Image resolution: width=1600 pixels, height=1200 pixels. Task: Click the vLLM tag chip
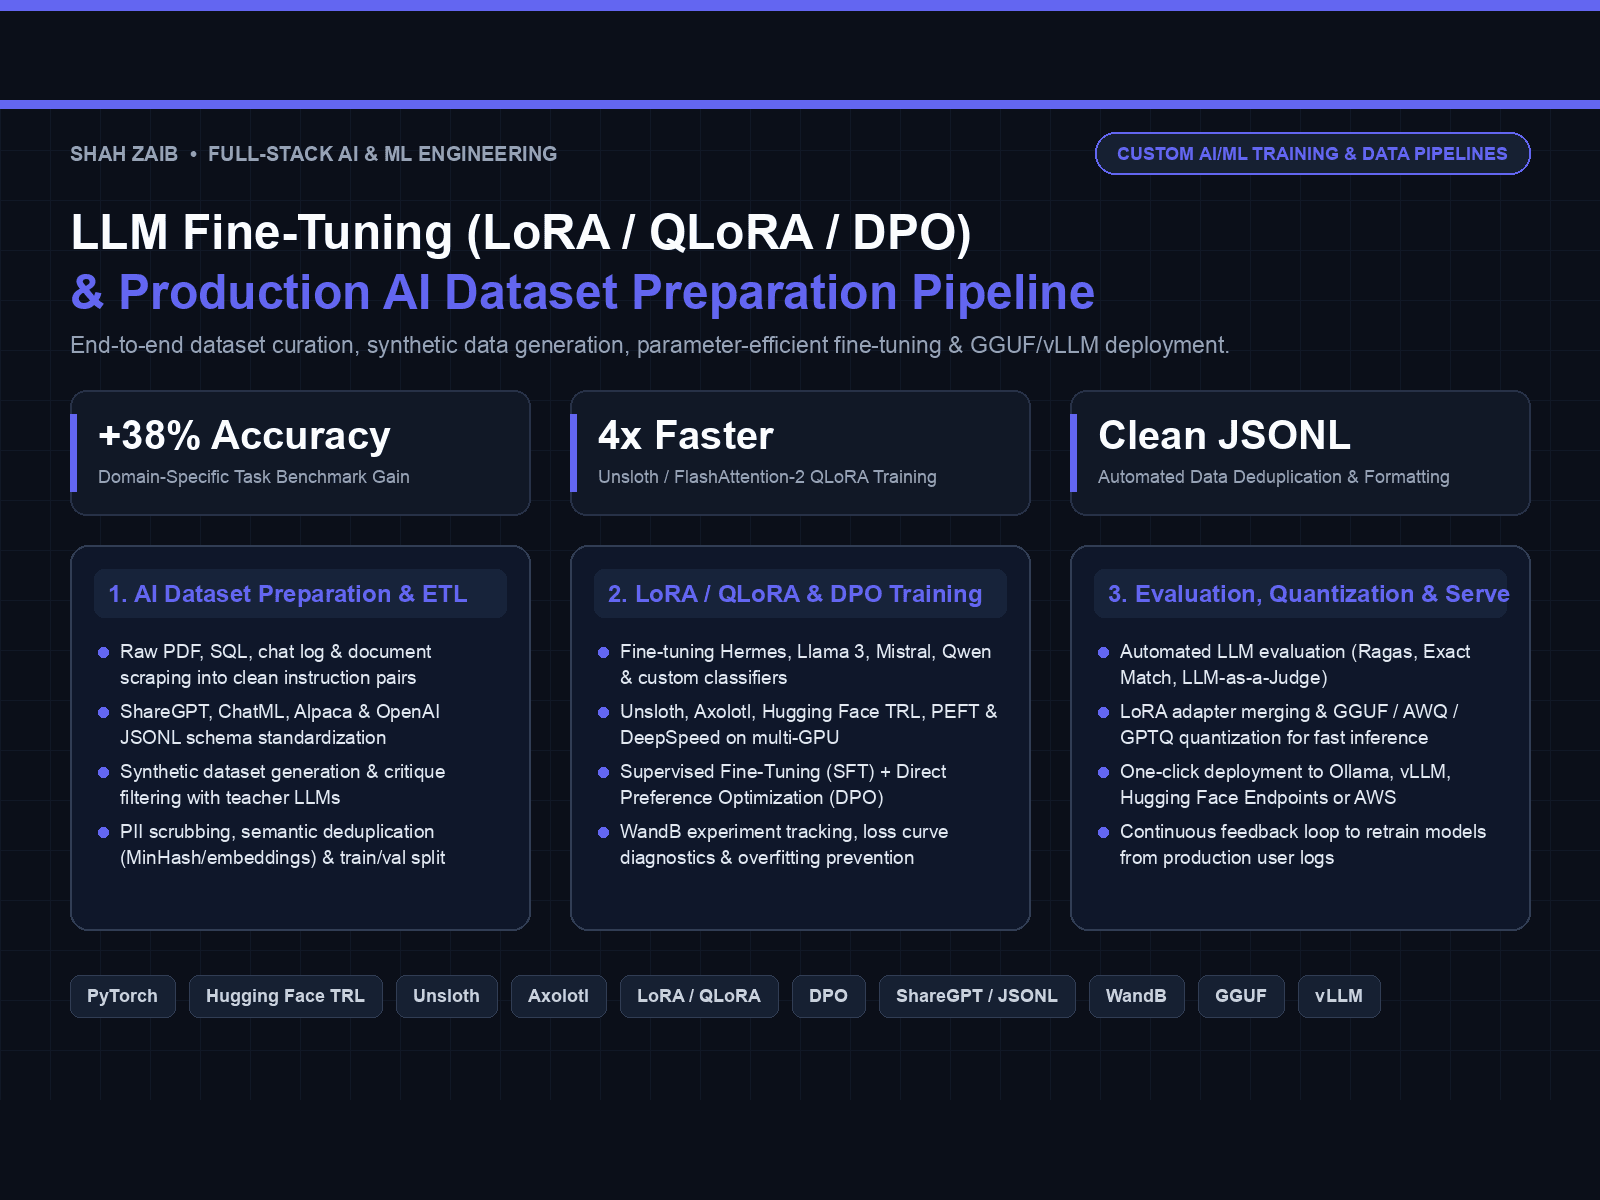tap(1339, 996)
